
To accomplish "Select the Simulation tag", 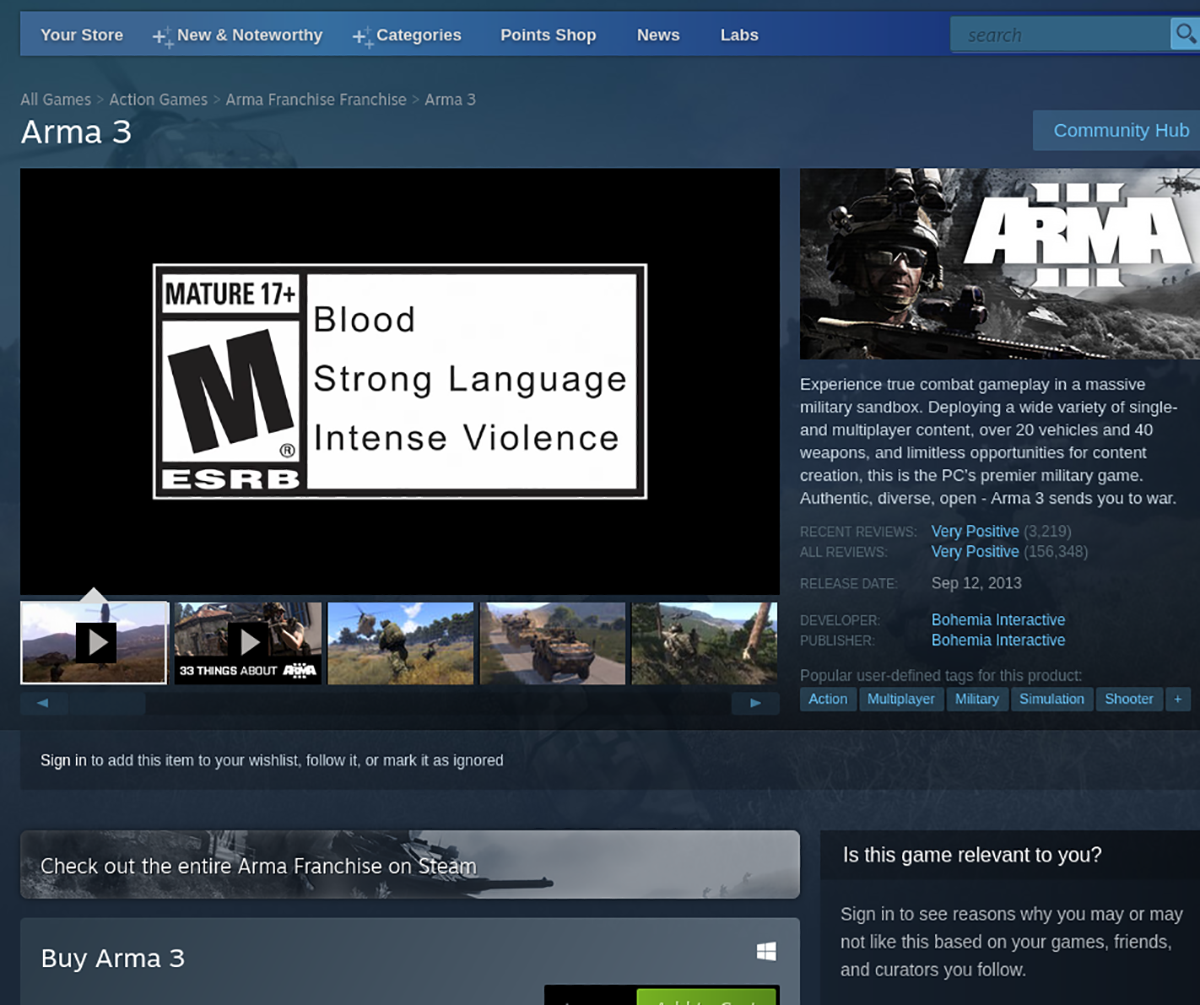I will point(1052,699).
